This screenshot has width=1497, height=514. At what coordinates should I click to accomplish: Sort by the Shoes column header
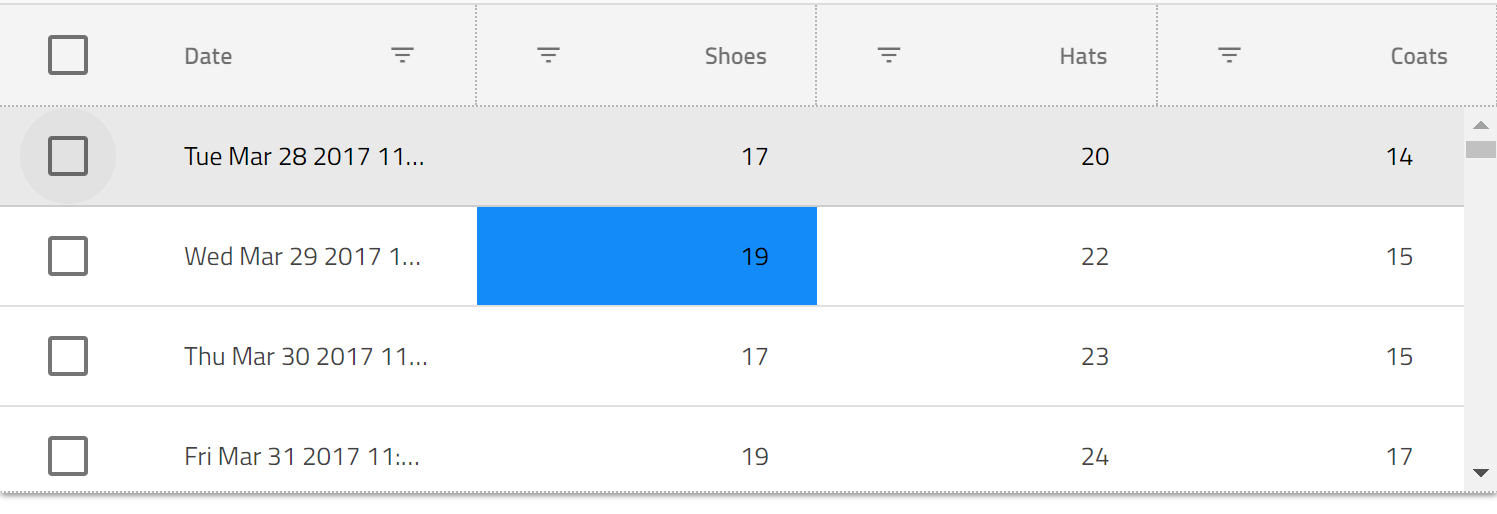click(735, 56)
